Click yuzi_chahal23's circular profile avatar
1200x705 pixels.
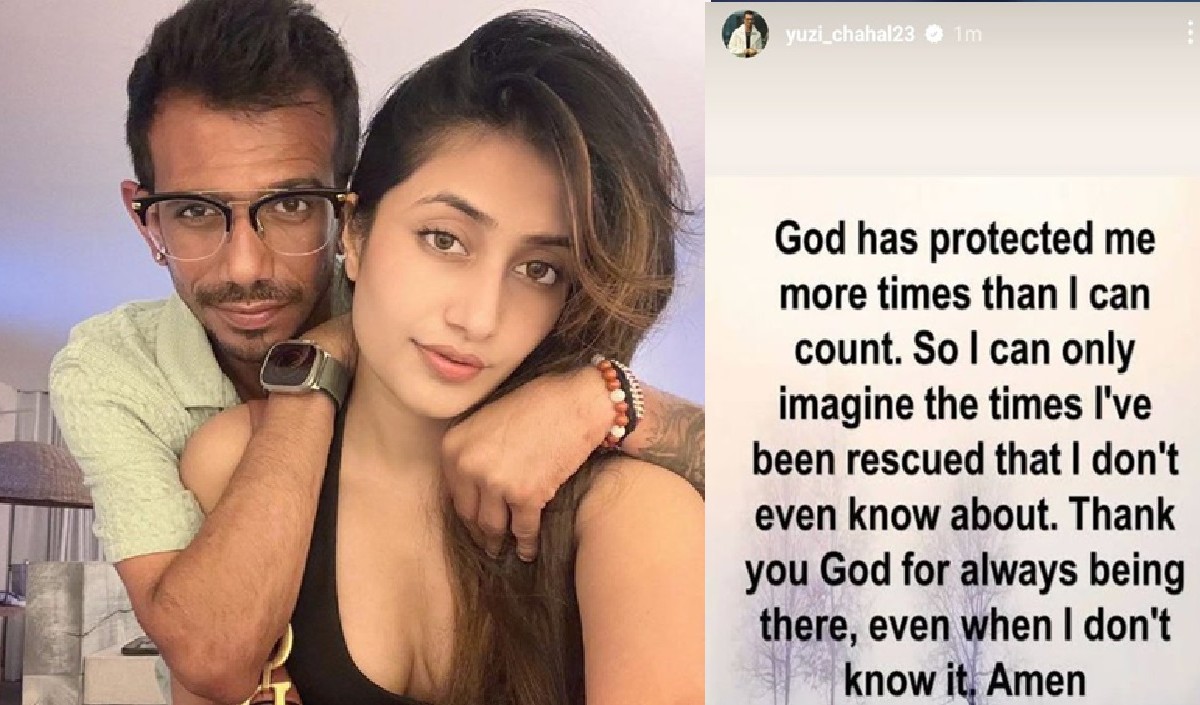(745, 30)
